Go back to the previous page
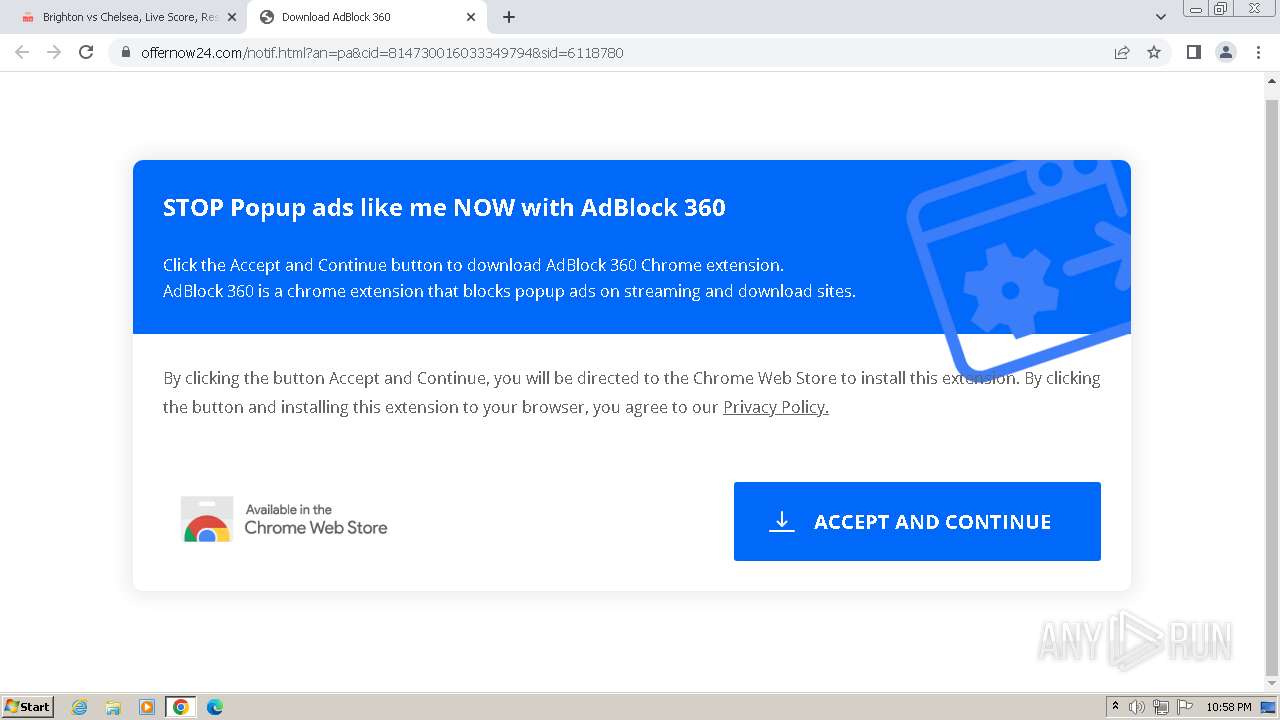This screenshot has width=1280, height=720. click(x=22, y=52)
